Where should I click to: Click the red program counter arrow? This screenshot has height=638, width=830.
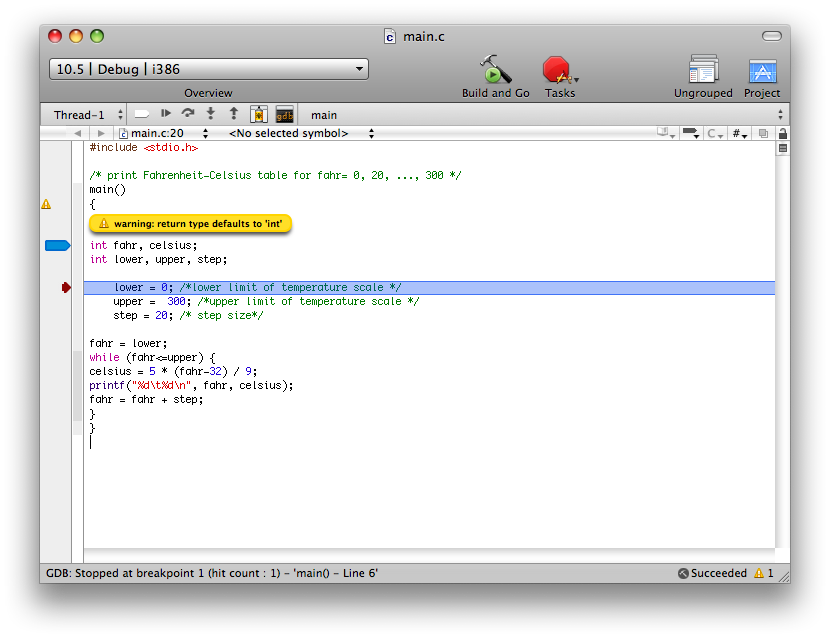tap(66, 287)
